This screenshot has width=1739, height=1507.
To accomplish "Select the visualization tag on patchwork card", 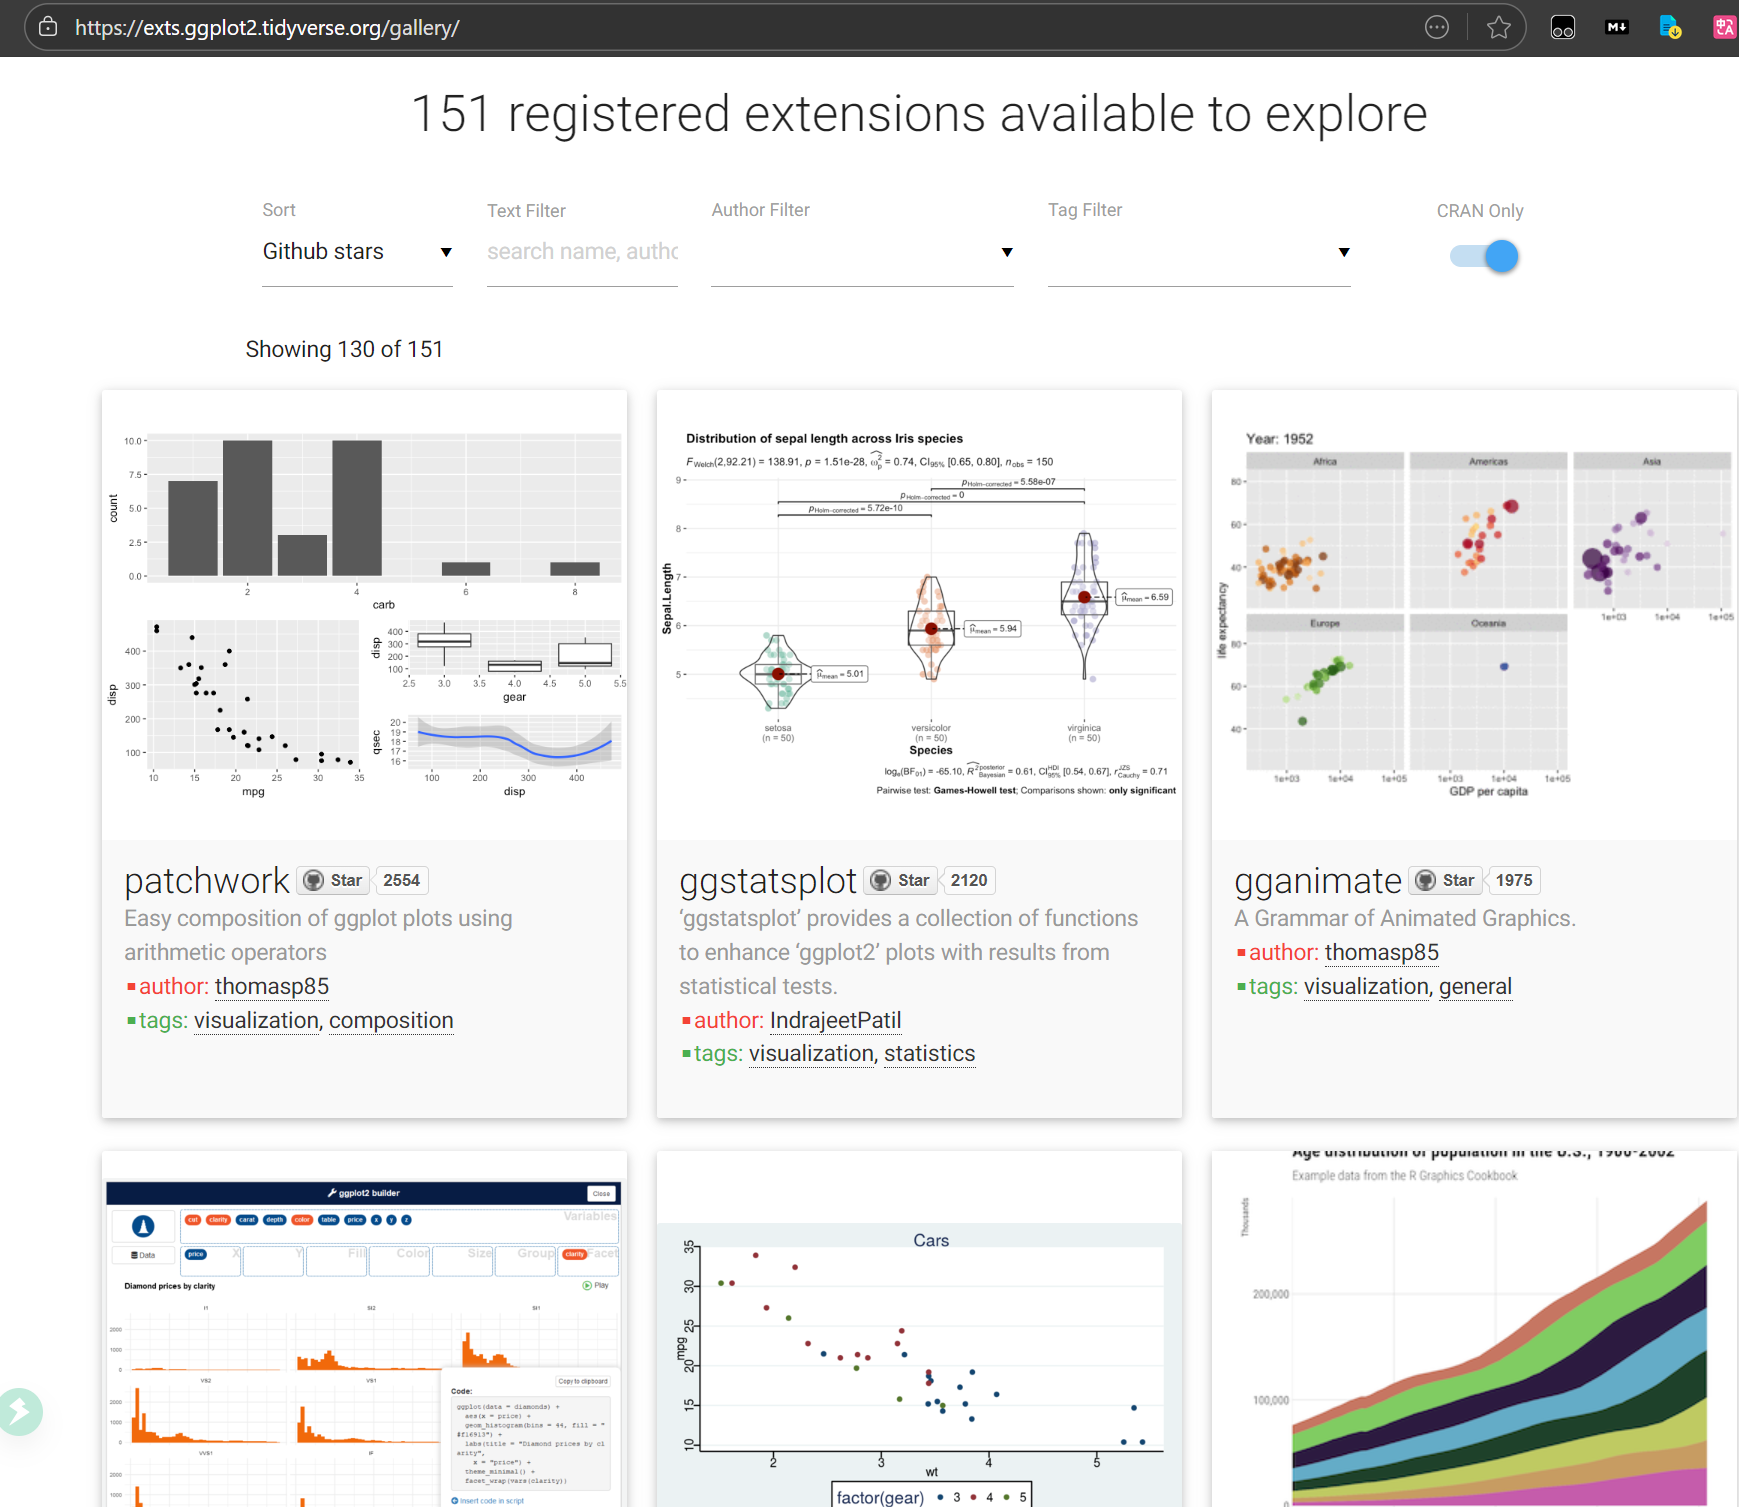I will pos(256,1020).
